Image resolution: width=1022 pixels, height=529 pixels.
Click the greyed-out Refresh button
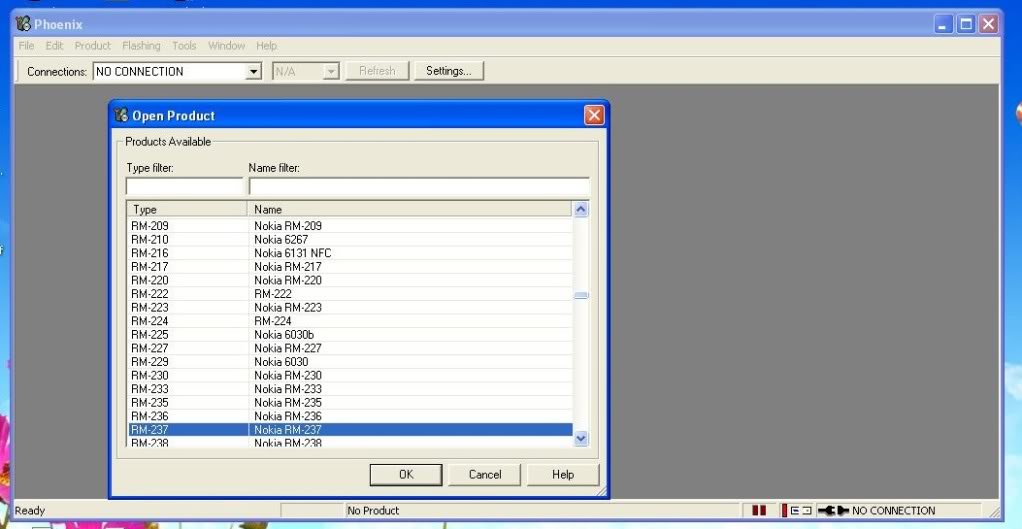point(377,71)
